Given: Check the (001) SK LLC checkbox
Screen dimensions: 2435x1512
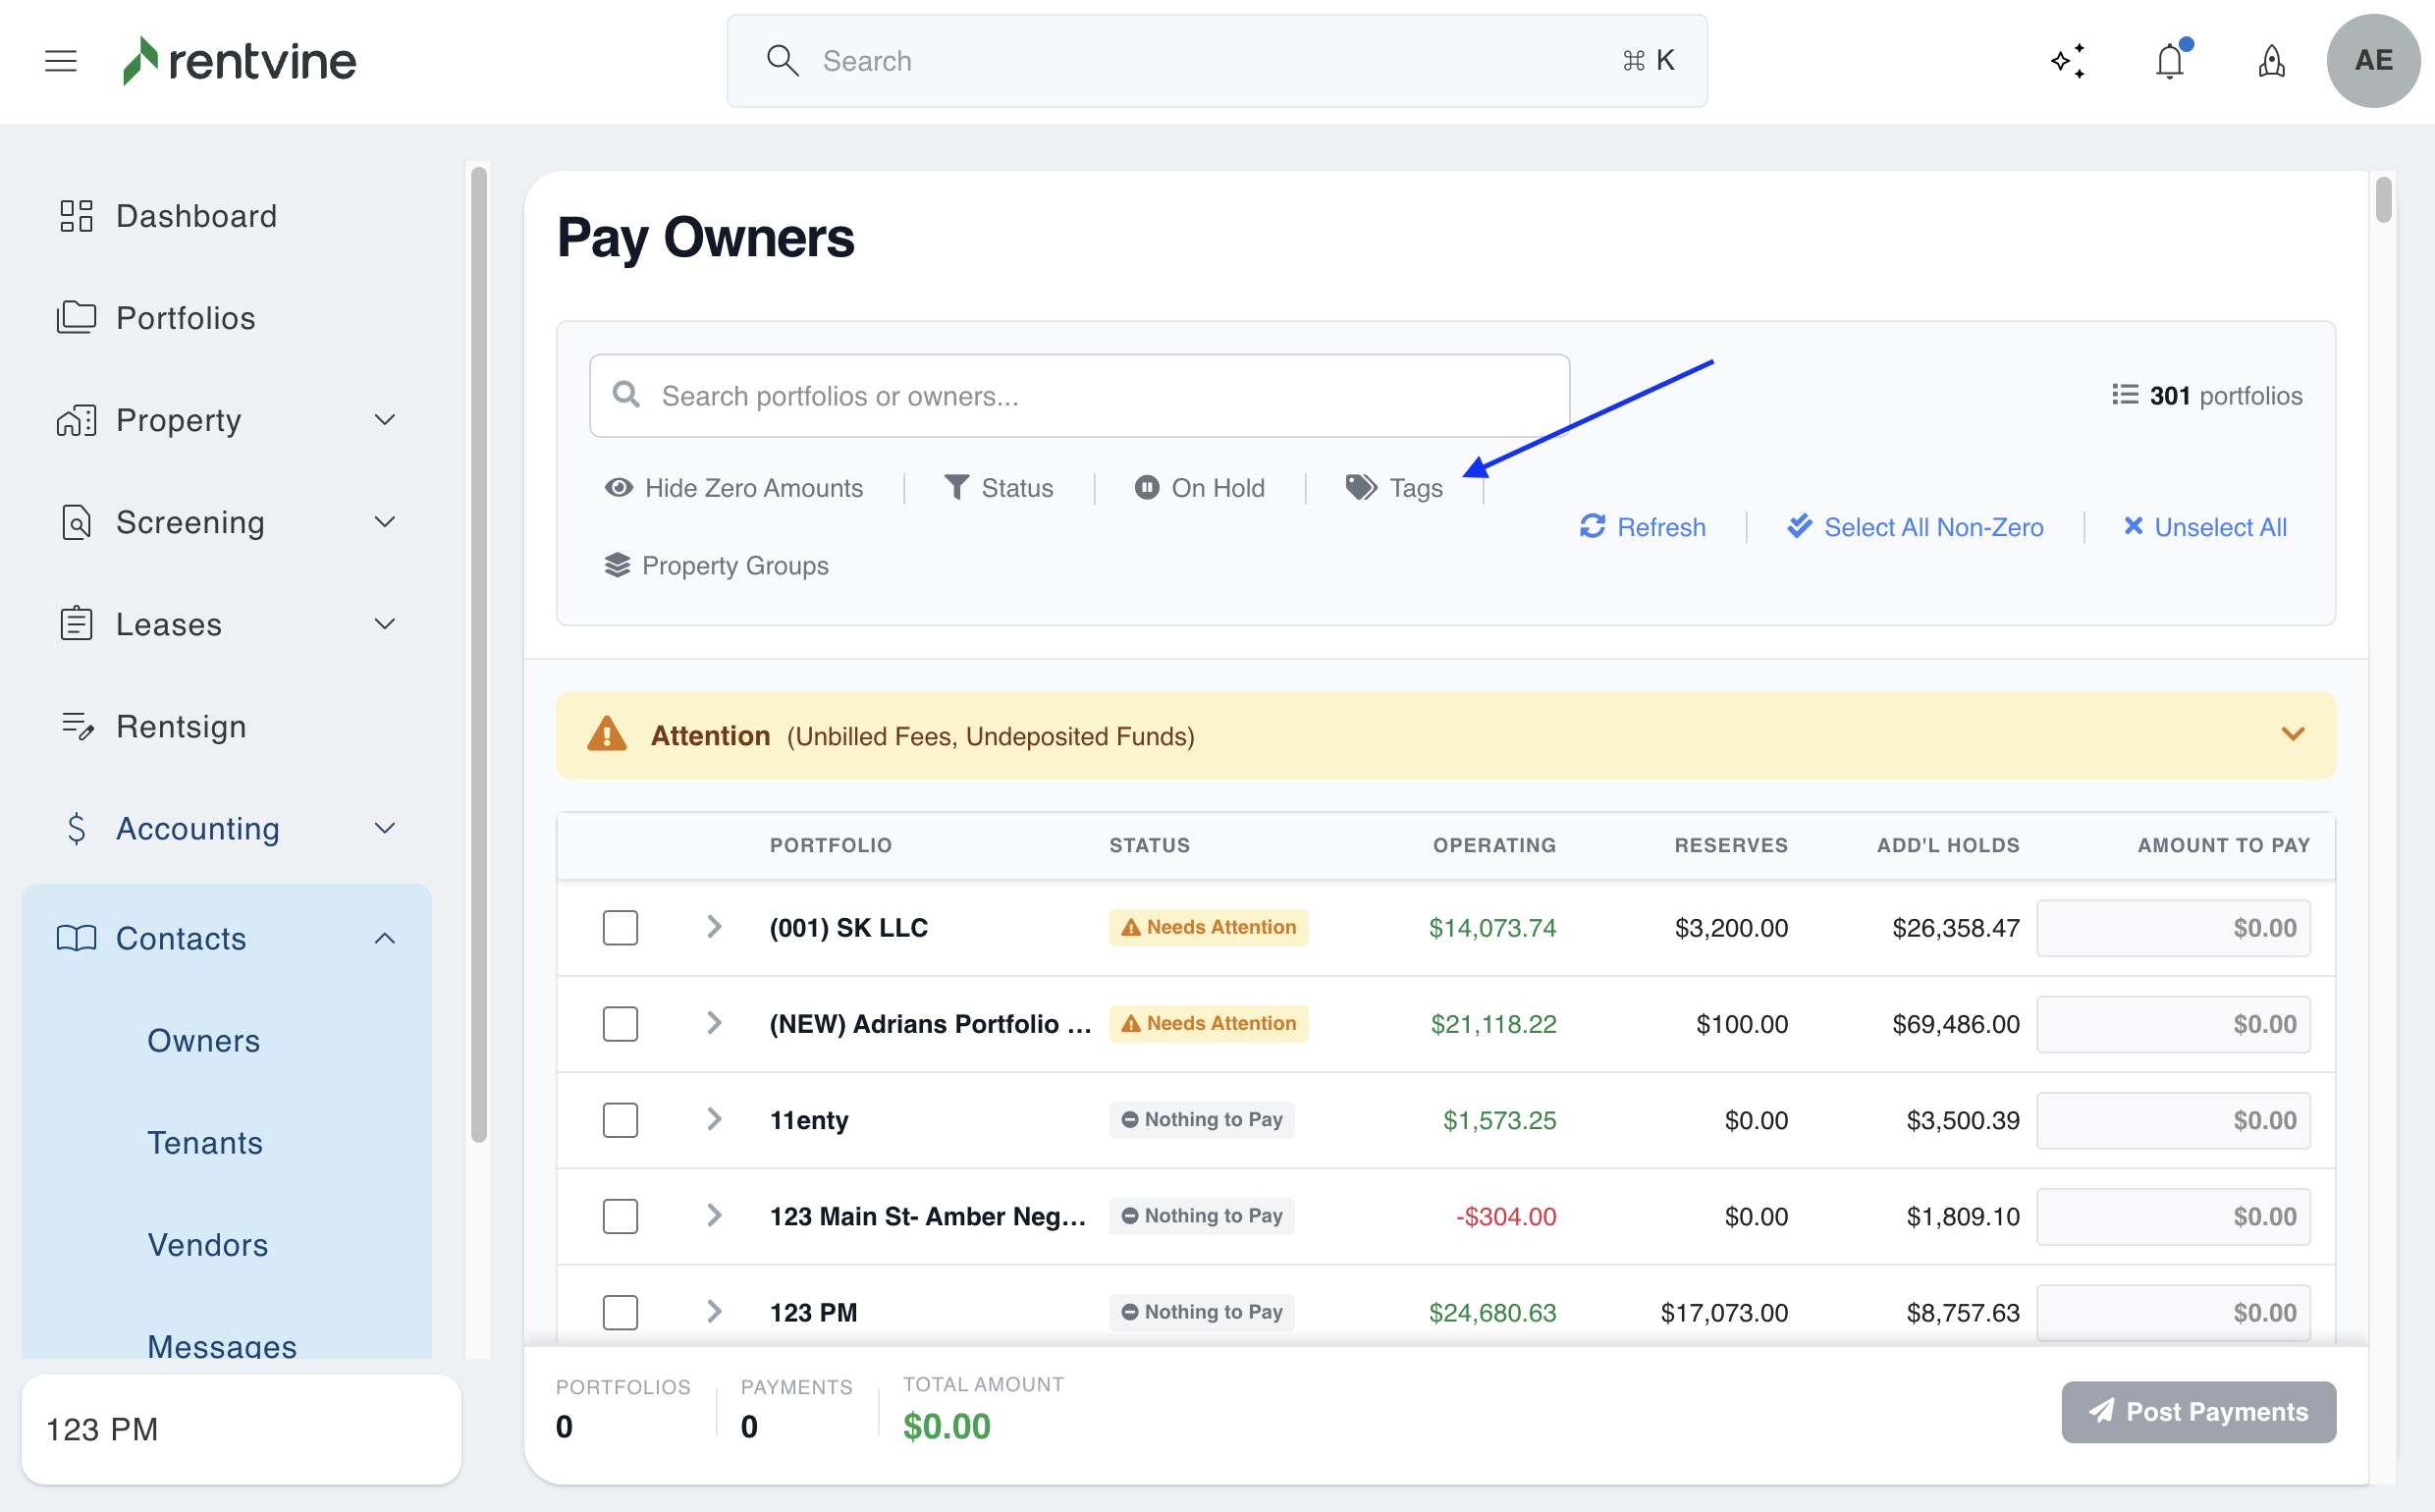Looking at the screenshot, I should (x=620, y=927).
